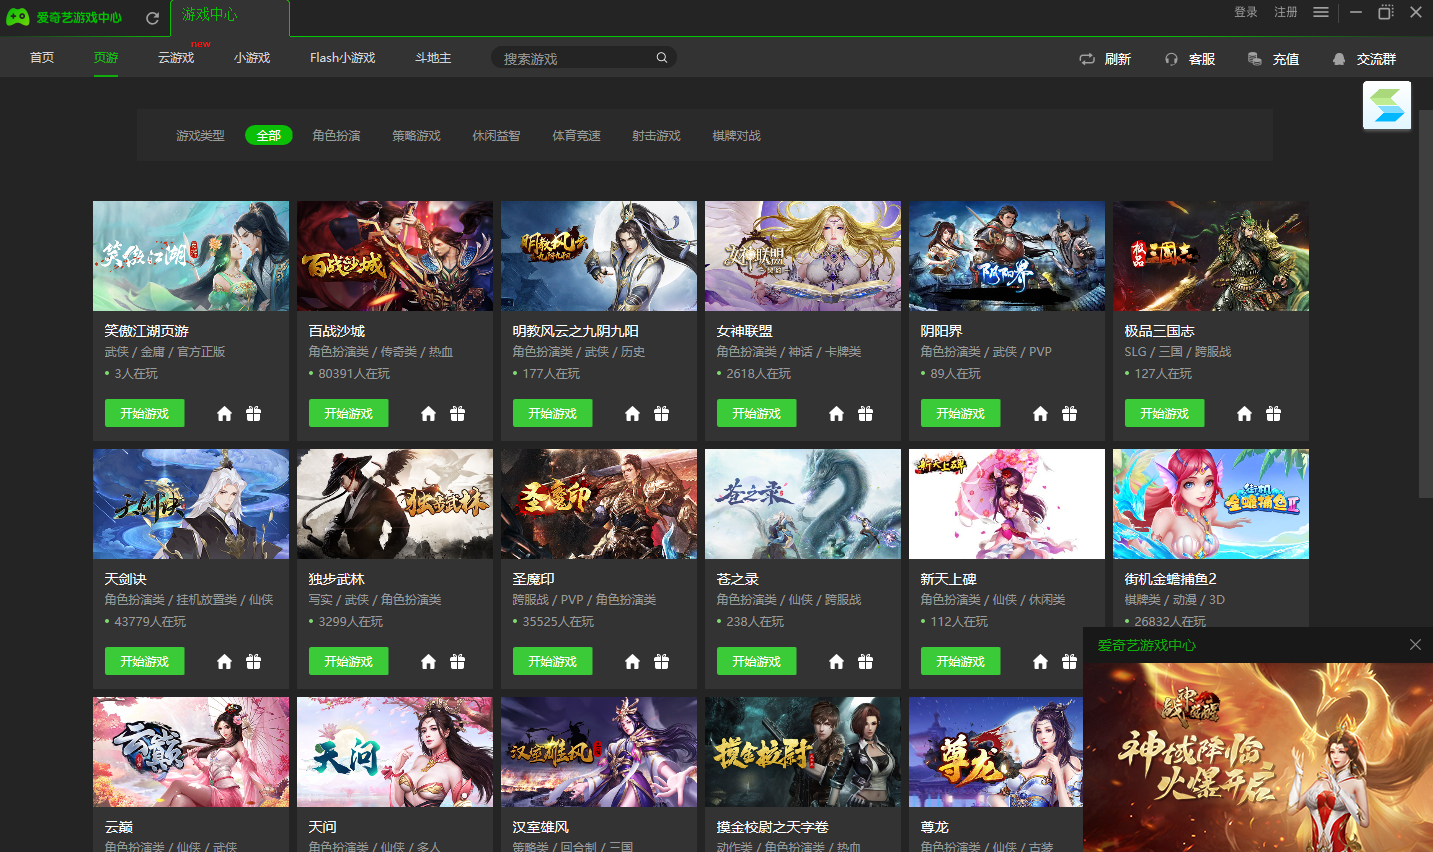Open home page icon for 天剑诀
1433x852 pixels.
pyautogui.click(x=224, y=661)
